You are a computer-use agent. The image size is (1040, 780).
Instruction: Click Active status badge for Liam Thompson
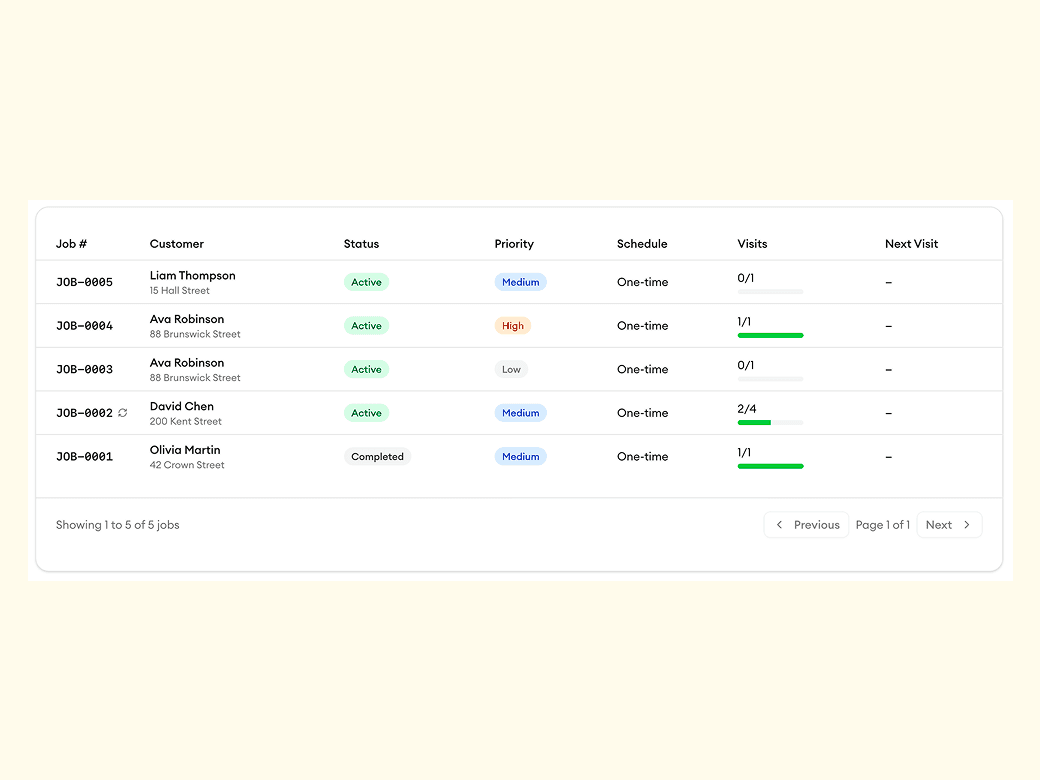point(366,282)
